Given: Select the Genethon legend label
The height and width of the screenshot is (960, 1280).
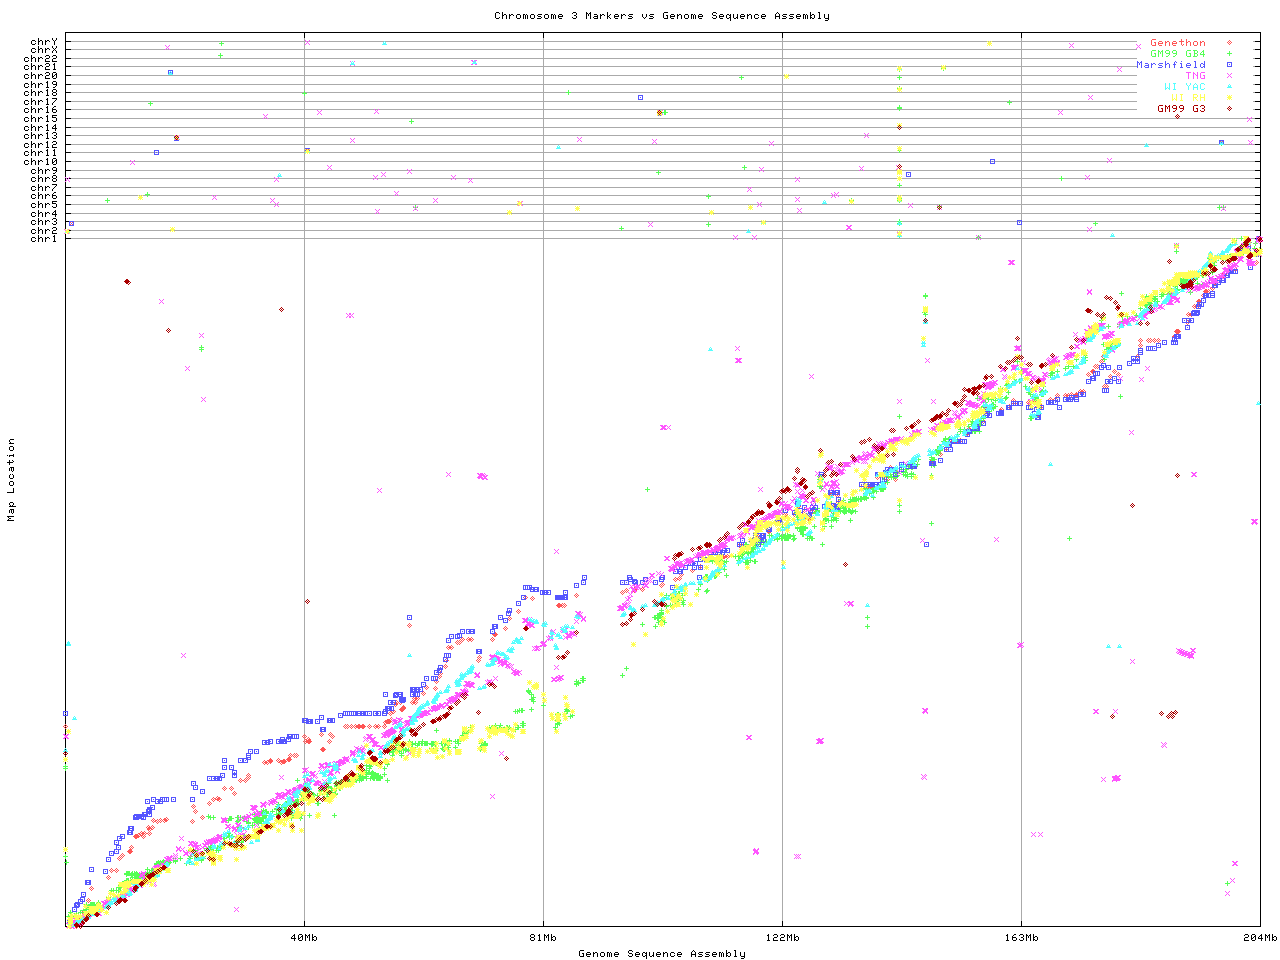Looking at the screenshot, I should tap(1177, 43).
